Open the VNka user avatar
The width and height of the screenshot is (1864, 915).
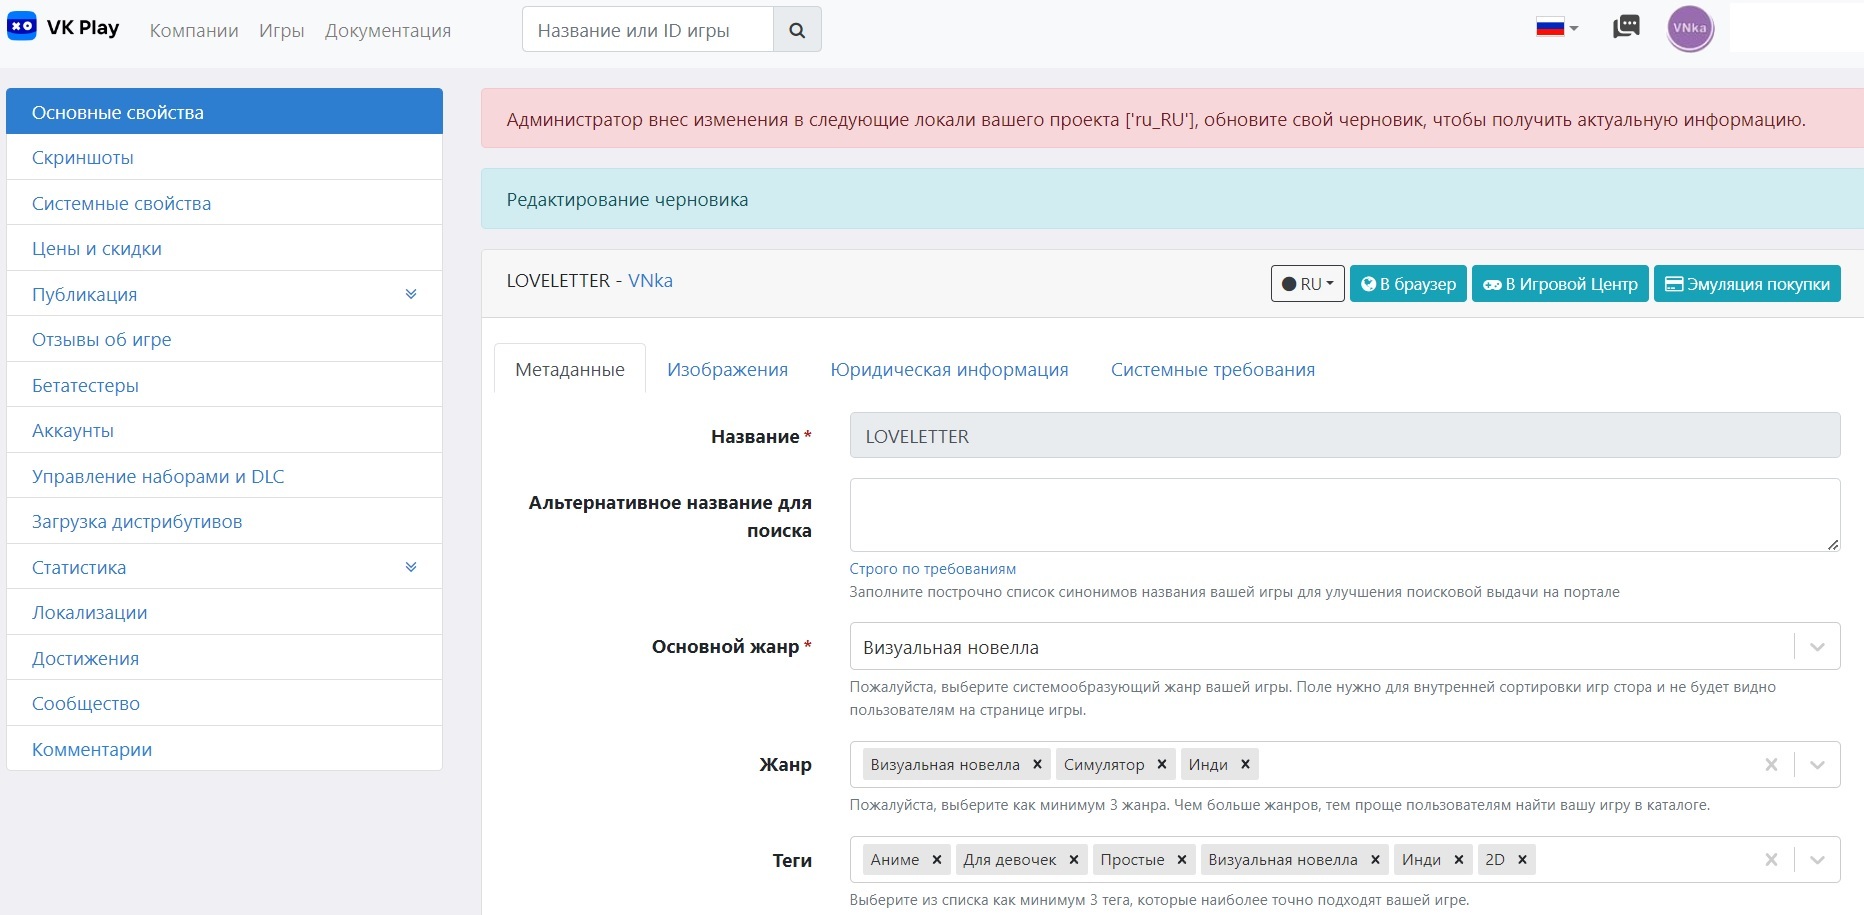[x=1690, y=28]
